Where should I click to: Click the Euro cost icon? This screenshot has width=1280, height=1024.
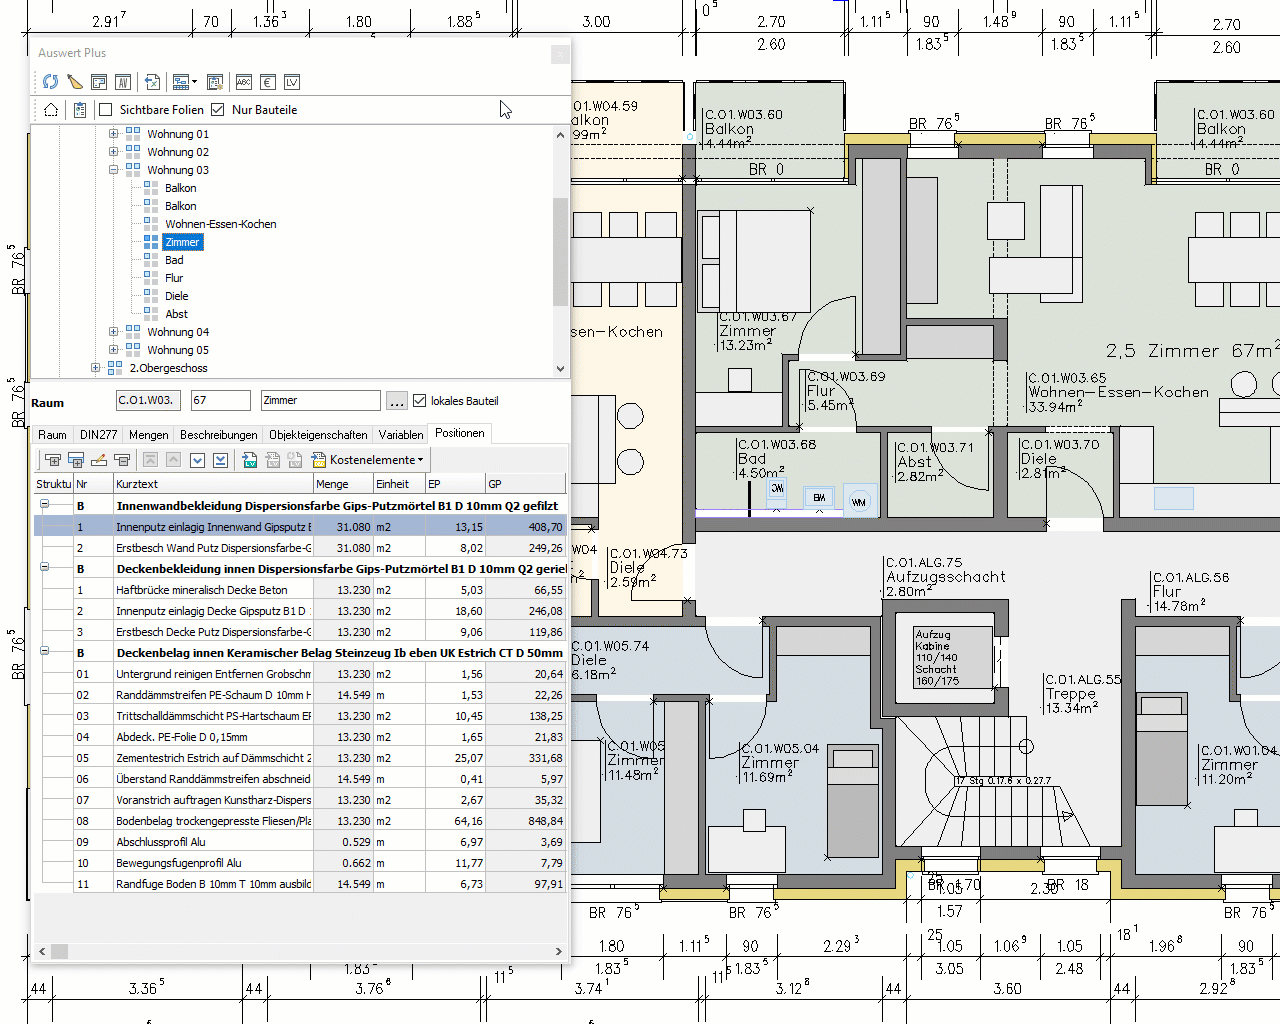tap(268, 82)
